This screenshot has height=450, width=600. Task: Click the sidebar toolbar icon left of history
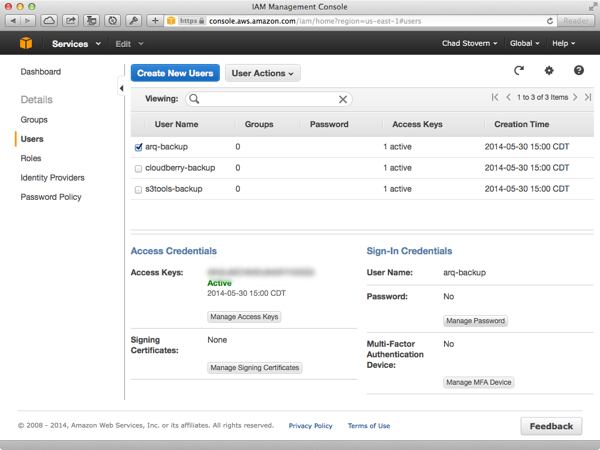(91, 21)
